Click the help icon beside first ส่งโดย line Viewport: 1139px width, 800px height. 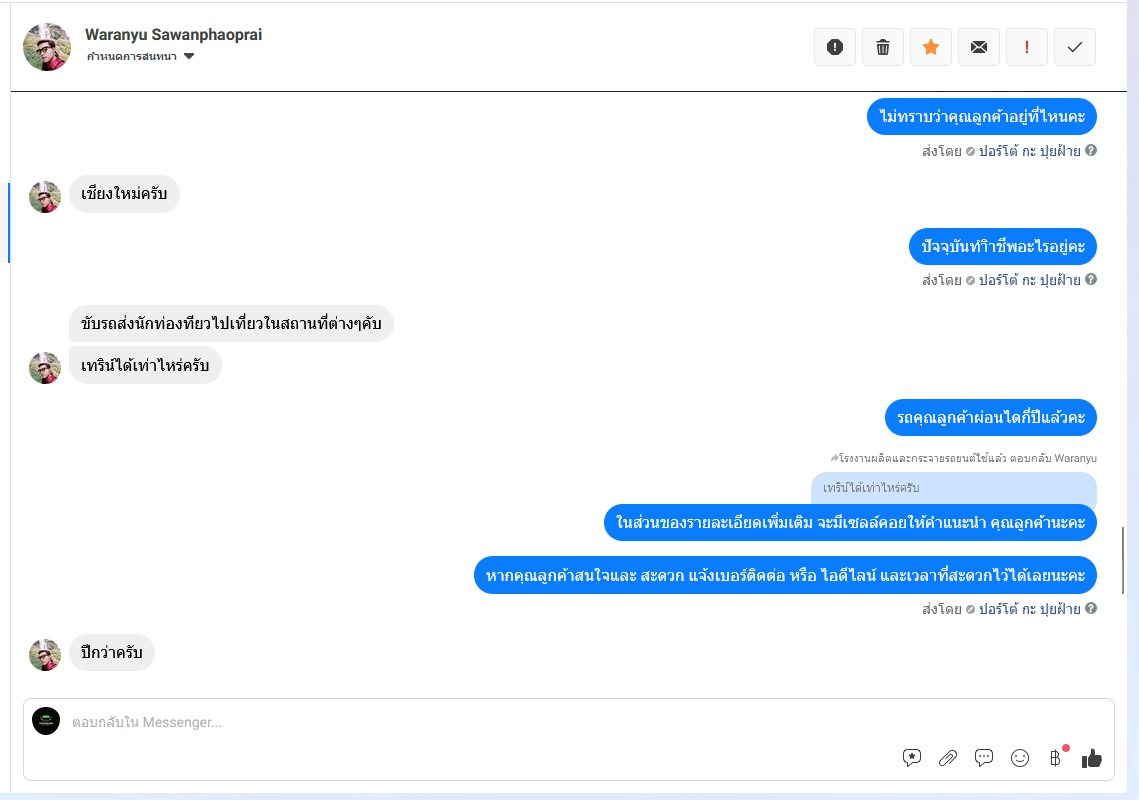[x=1090, y=150]
